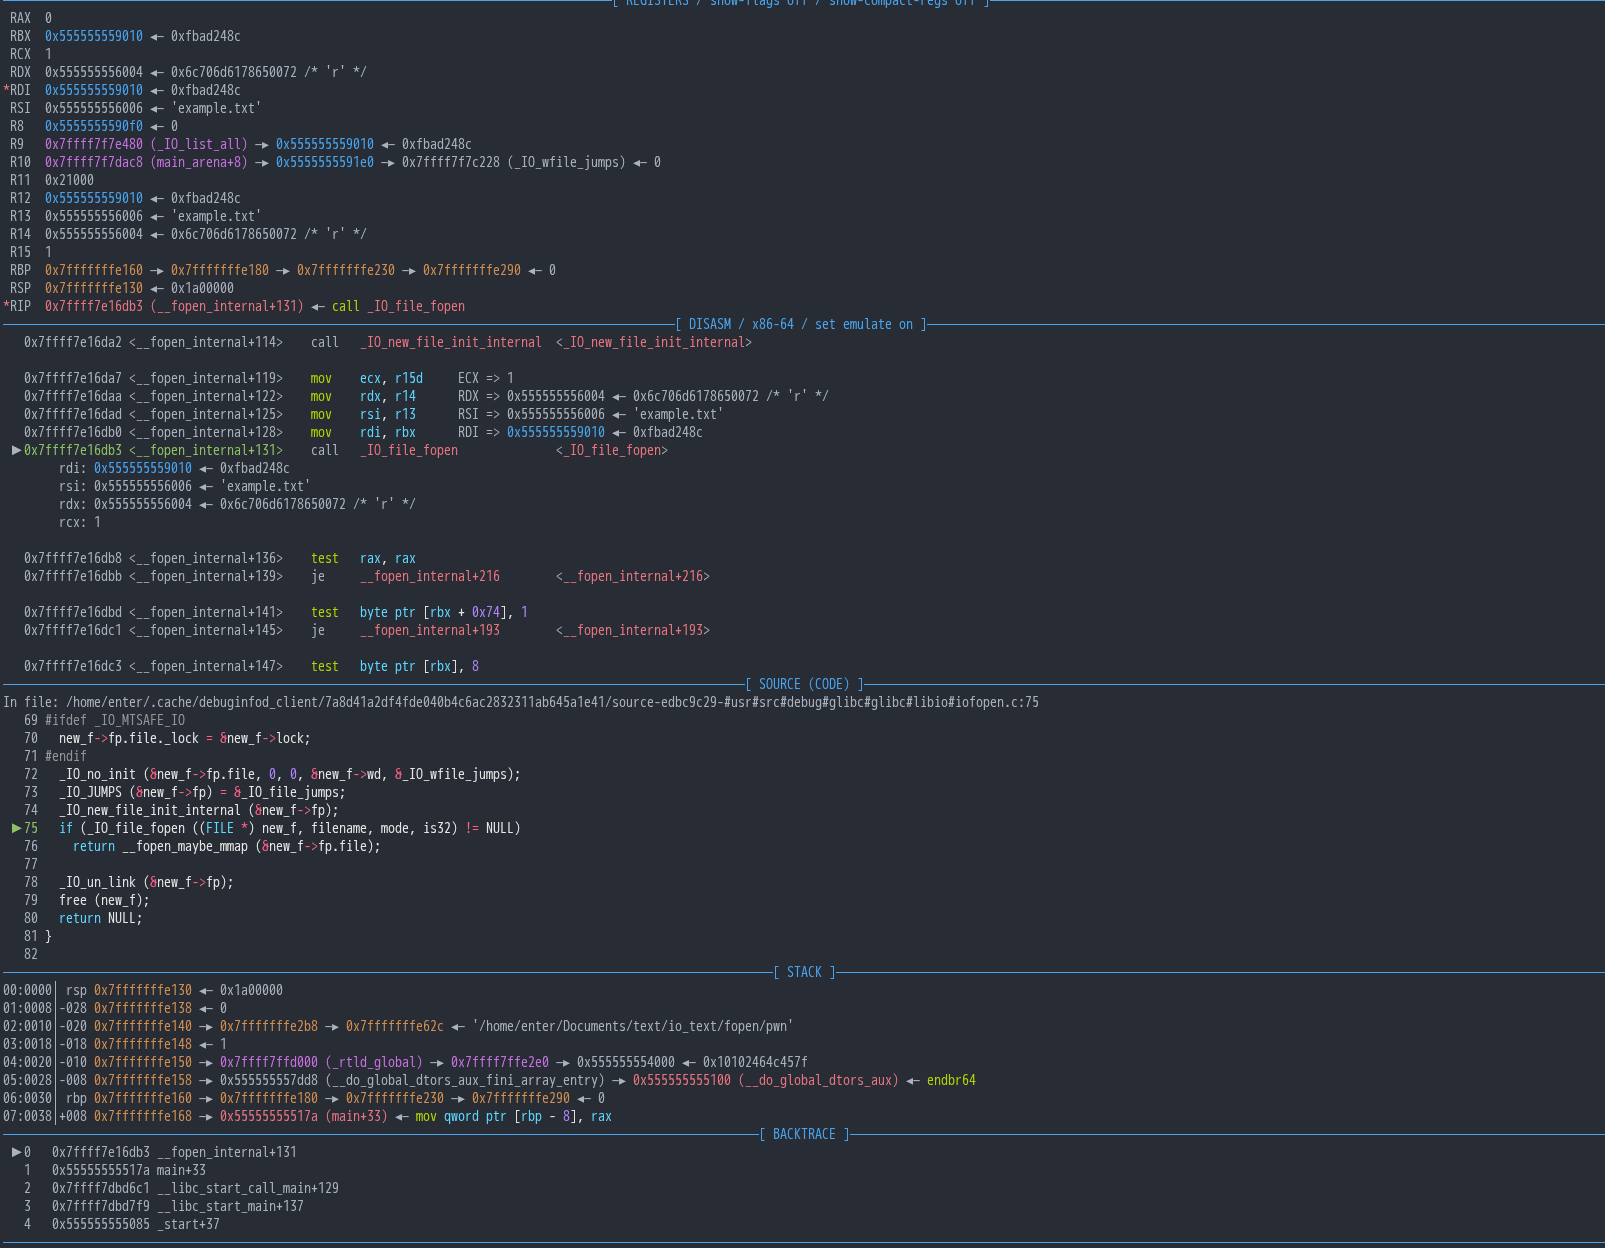Click stack entry 01:0008
This screenshot has height=1248, width=1605.
[115, 1008]
